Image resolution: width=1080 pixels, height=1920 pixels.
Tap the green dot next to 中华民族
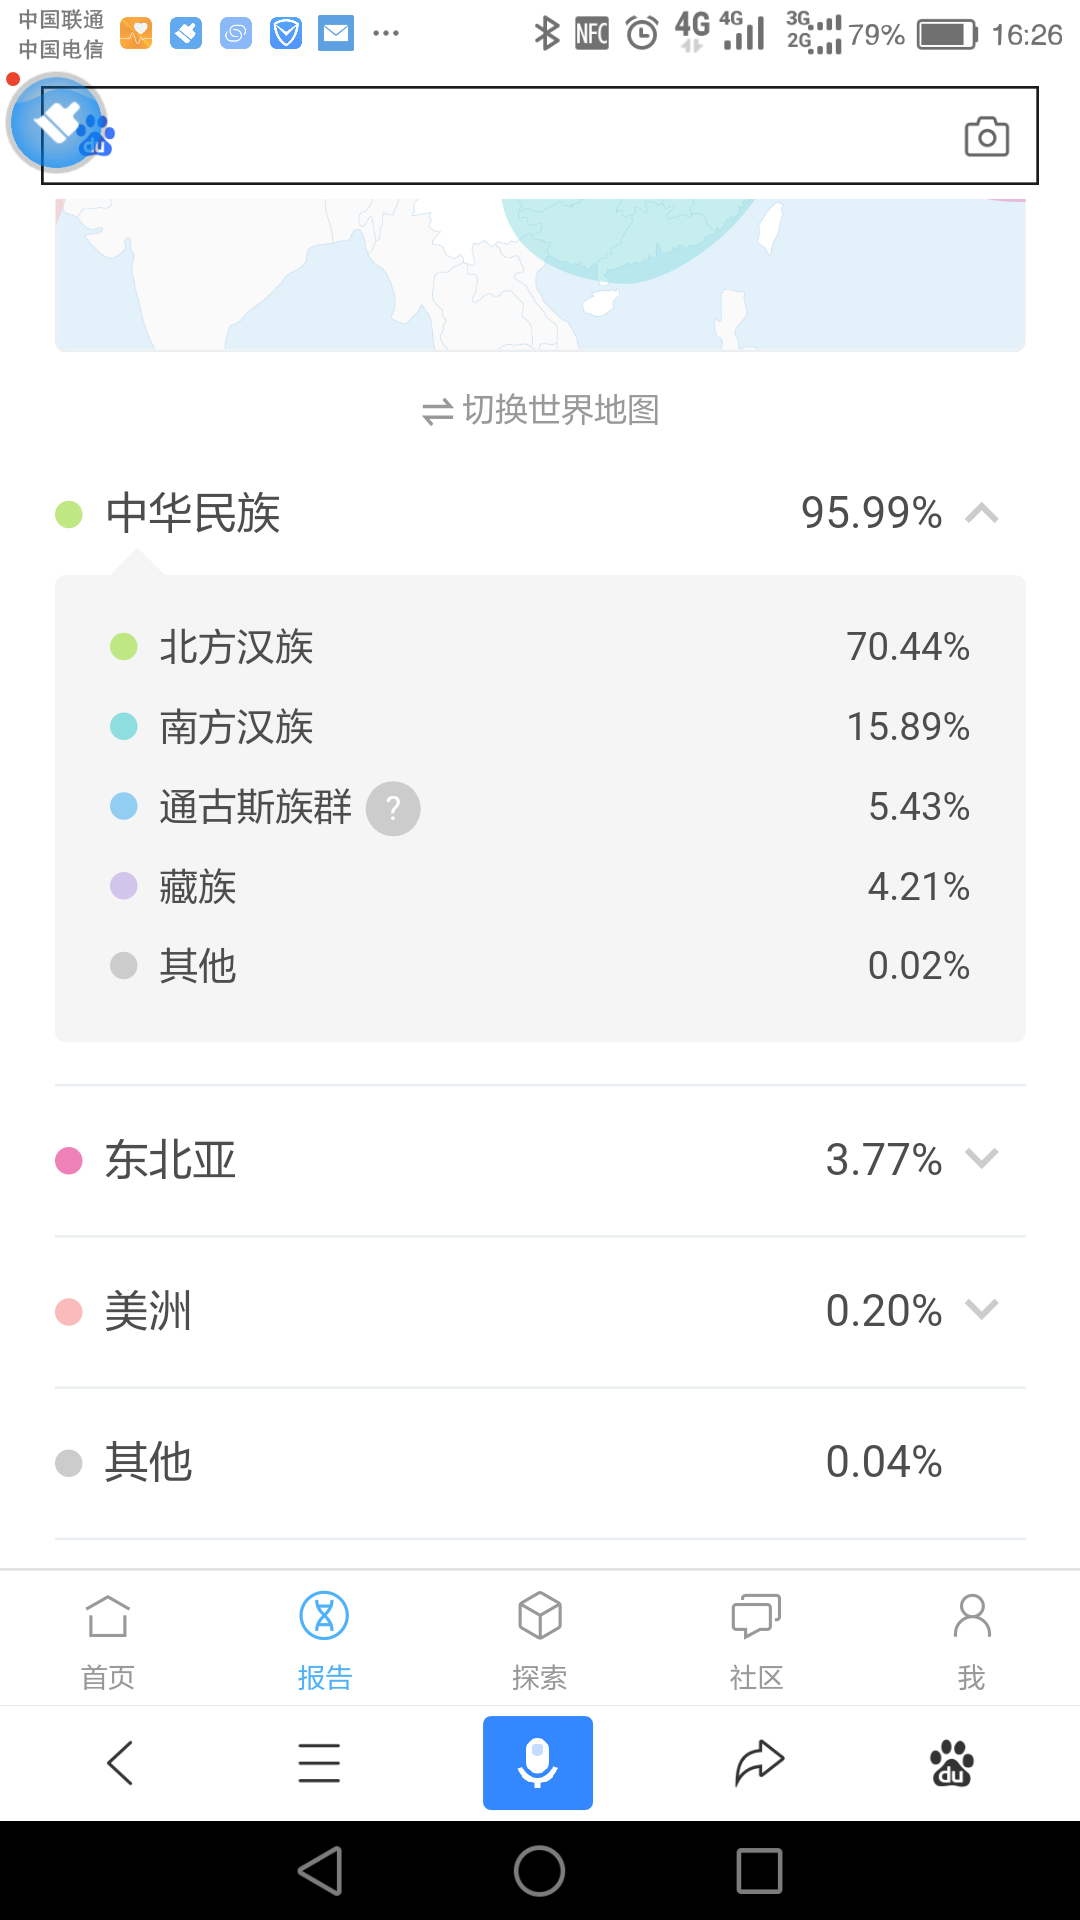(69, 514)
